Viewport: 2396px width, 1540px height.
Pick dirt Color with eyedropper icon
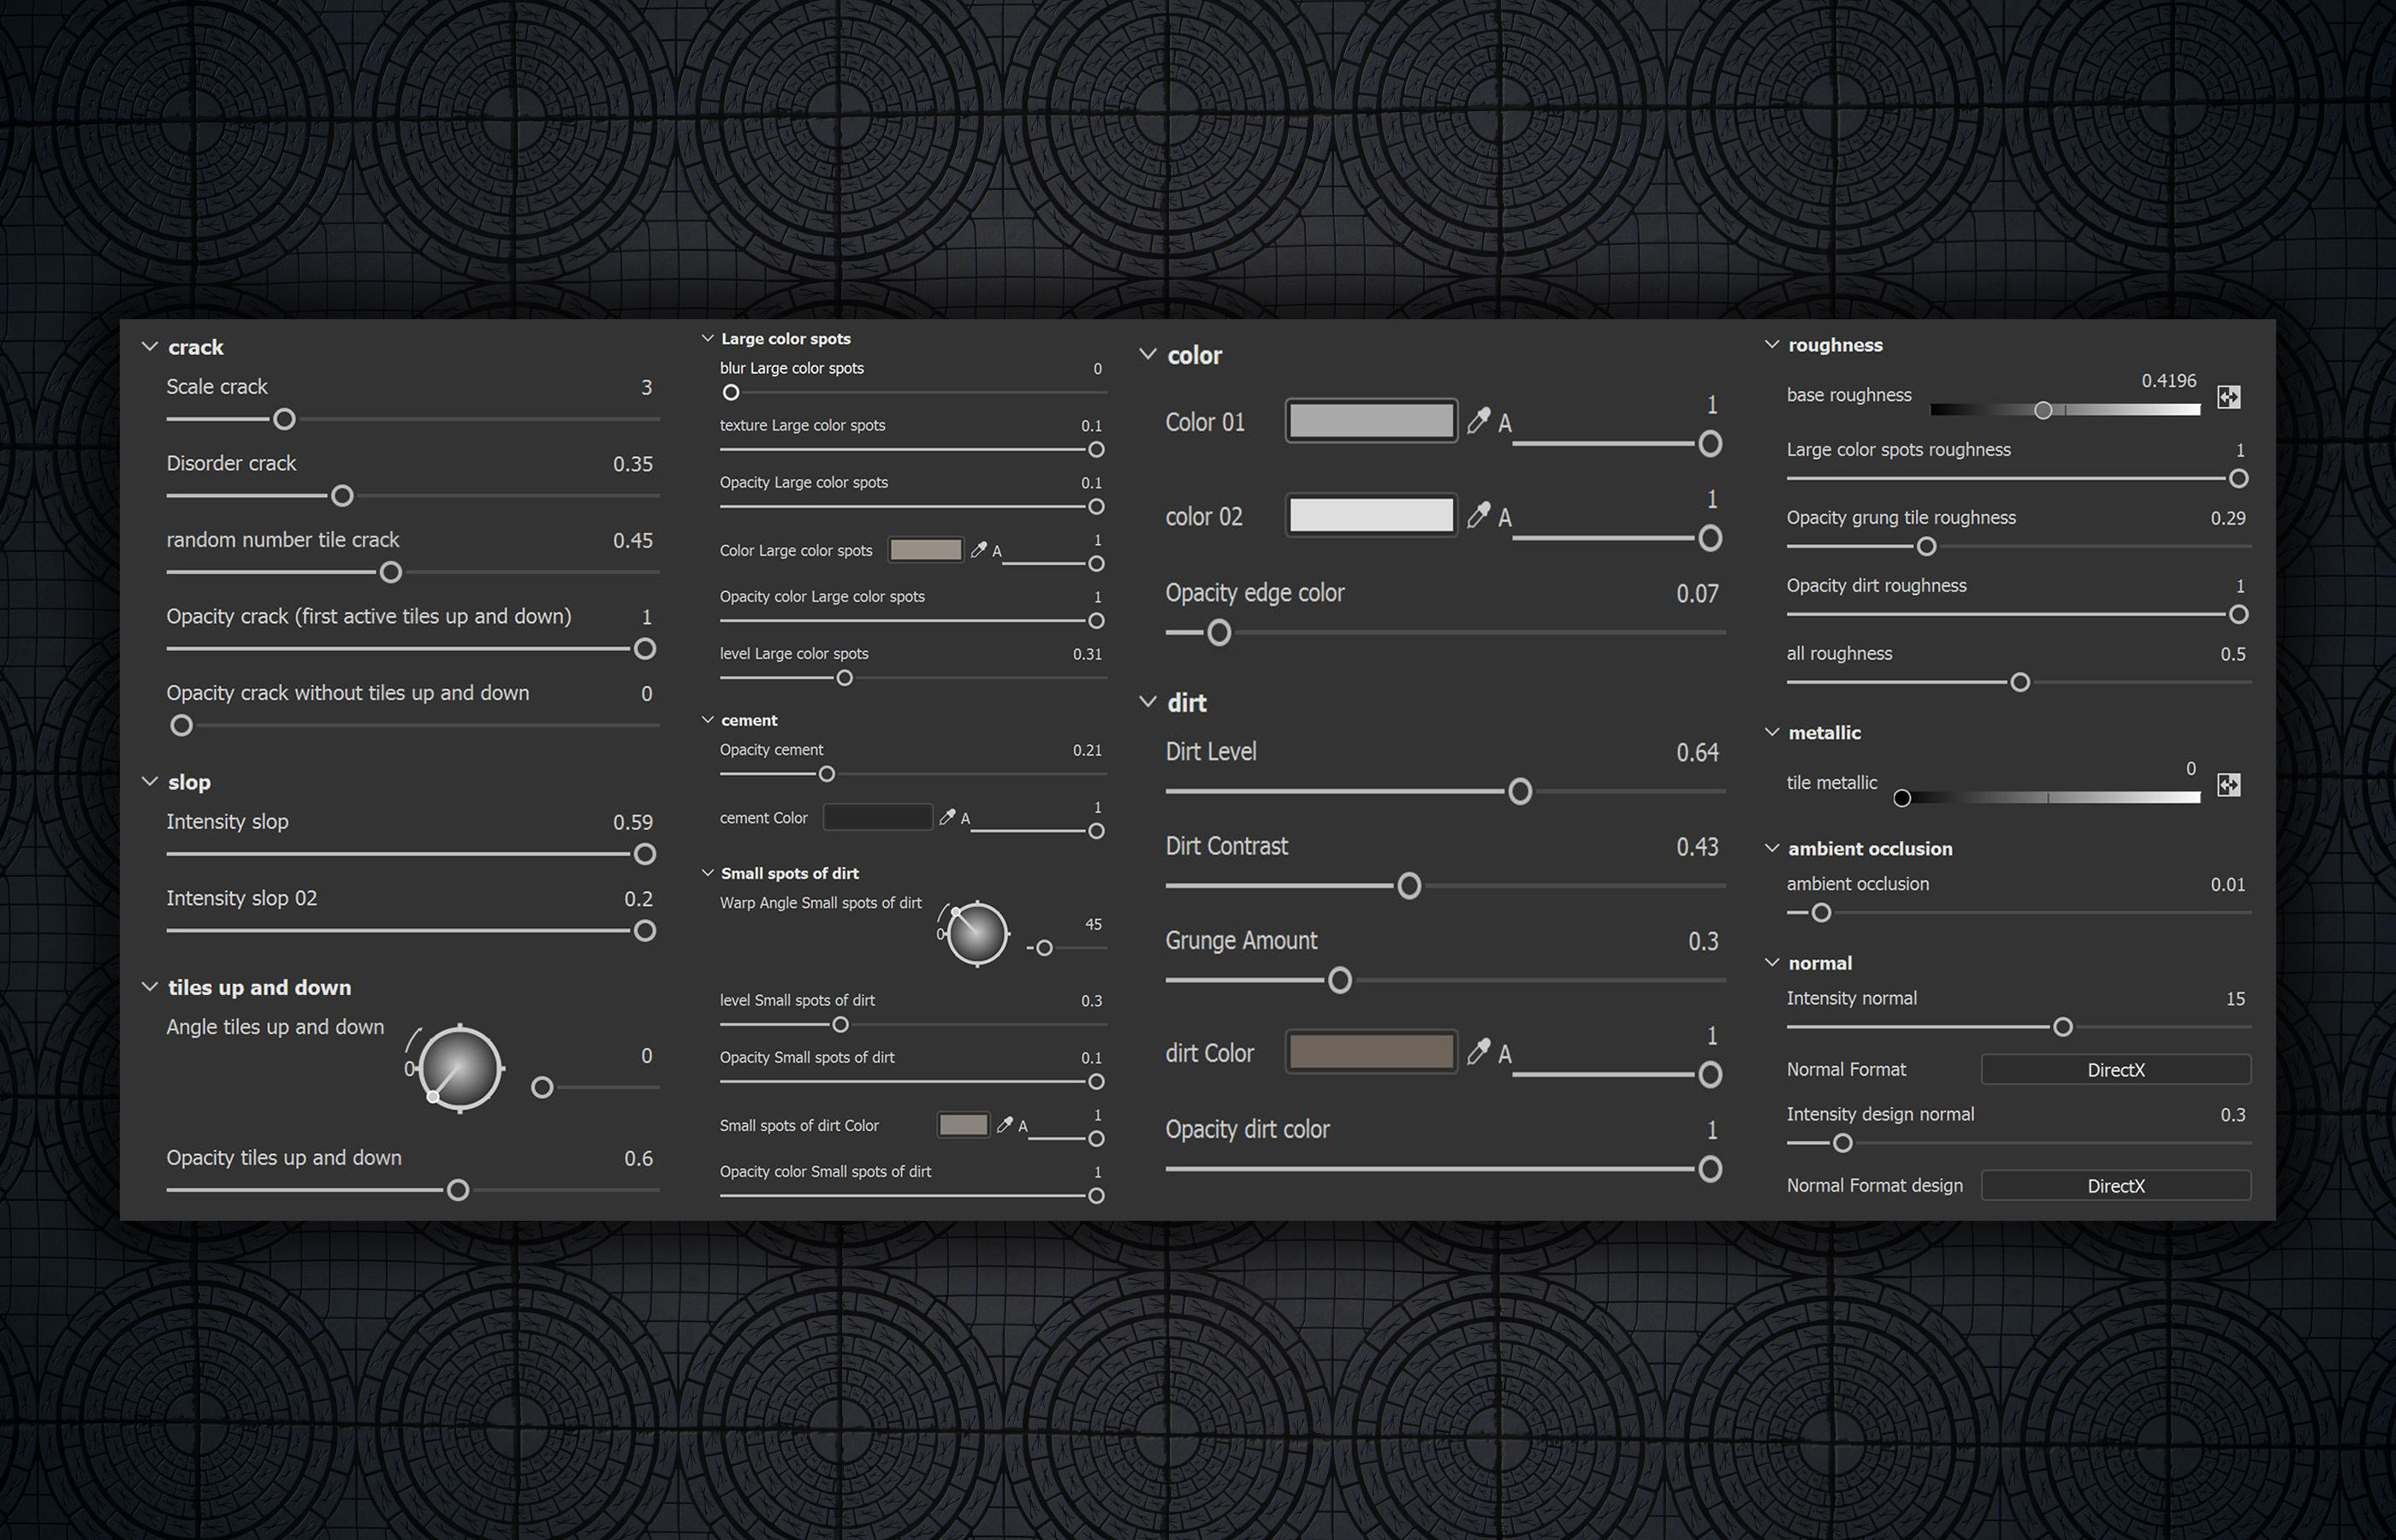coord(1478,1052)
